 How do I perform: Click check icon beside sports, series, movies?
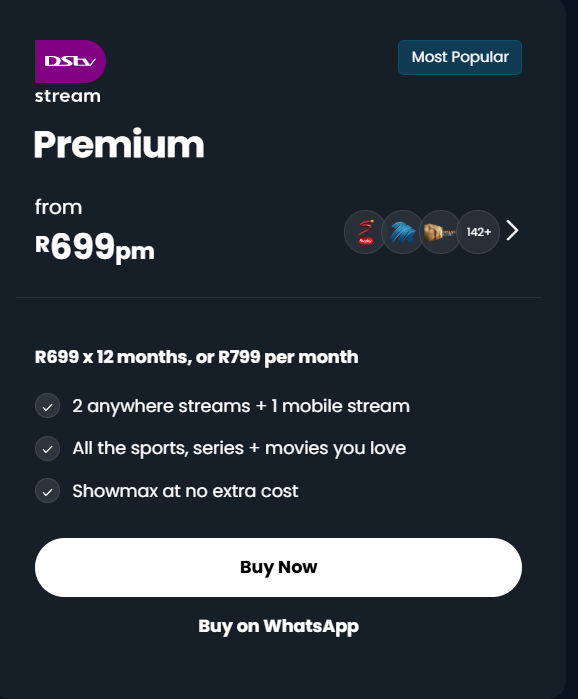coord(48,448)
